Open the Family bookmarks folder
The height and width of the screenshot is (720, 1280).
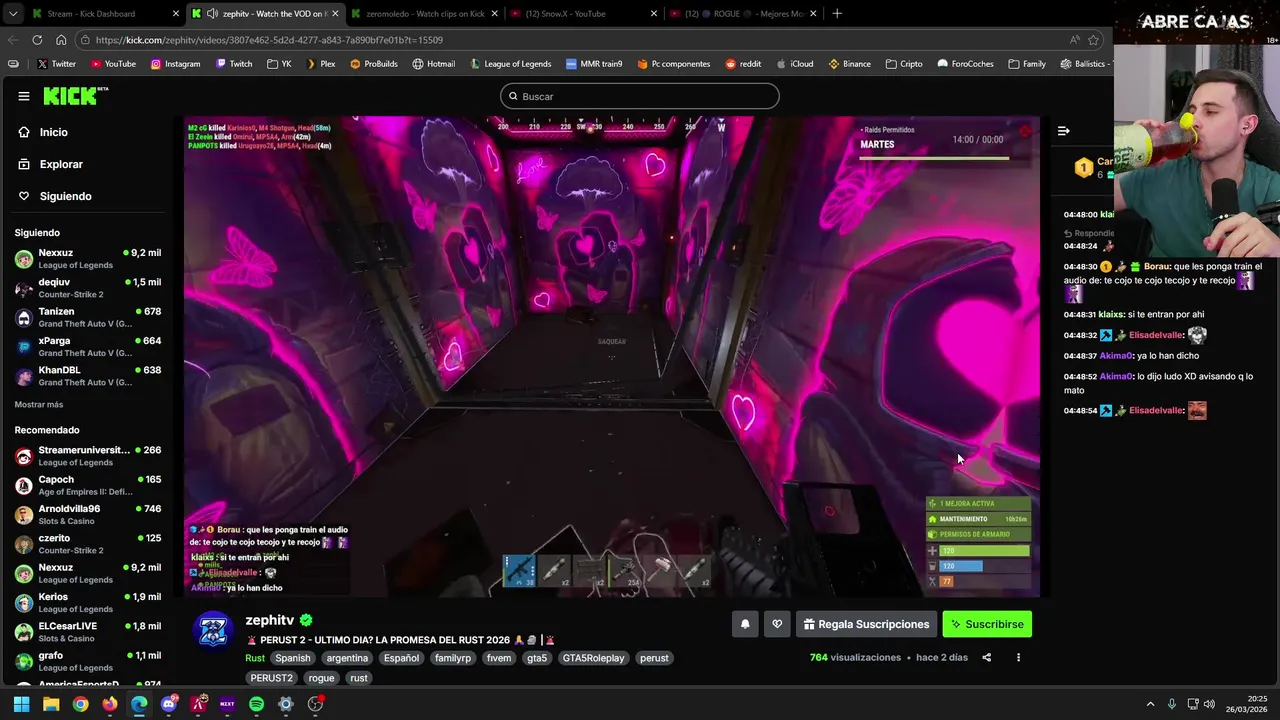click(x=1027, y=64)
